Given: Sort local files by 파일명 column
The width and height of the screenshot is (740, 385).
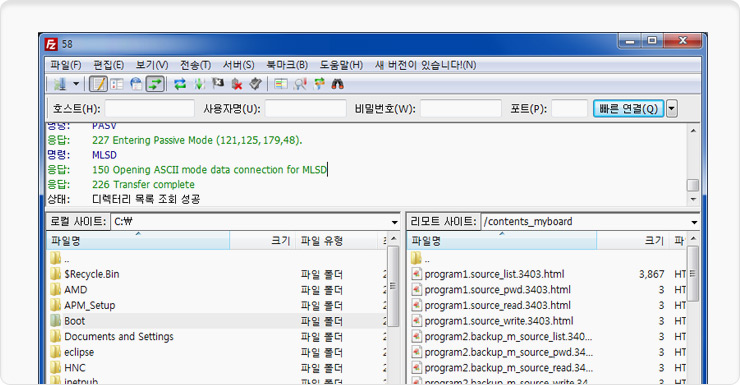Looking at the screenshot, I should coord(138,241).
